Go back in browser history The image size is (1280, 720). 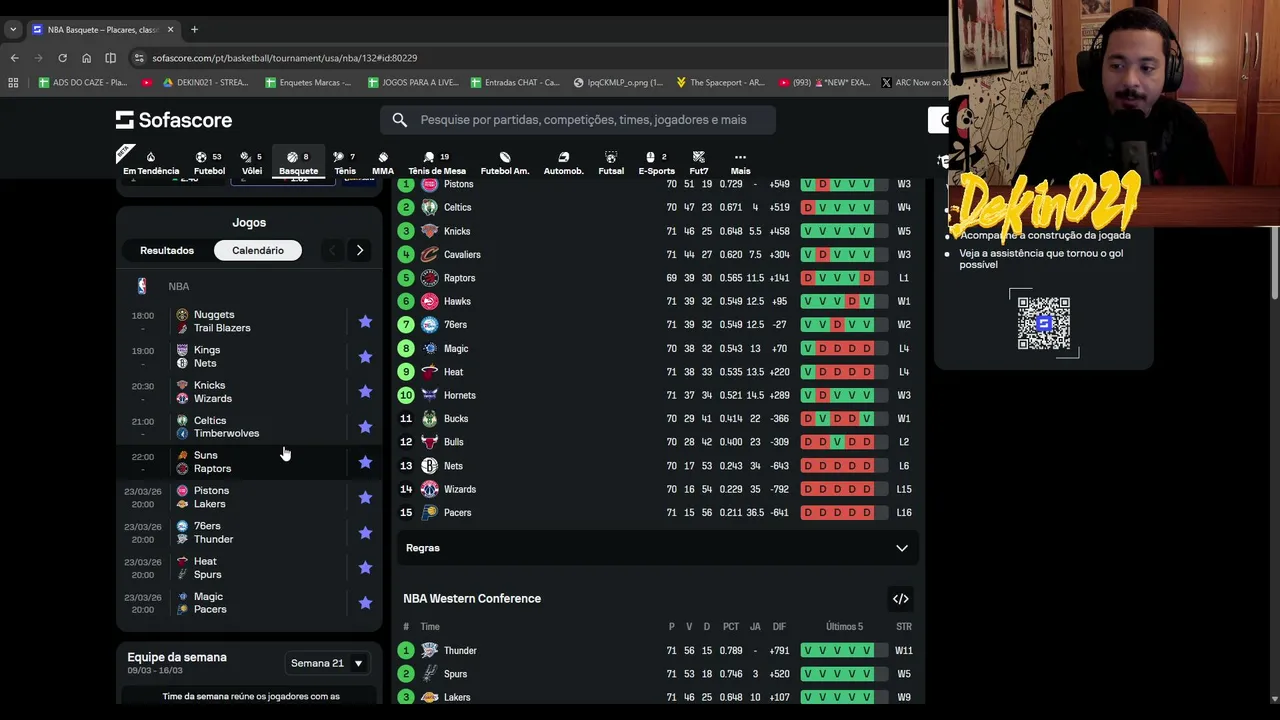click(14, 58)
